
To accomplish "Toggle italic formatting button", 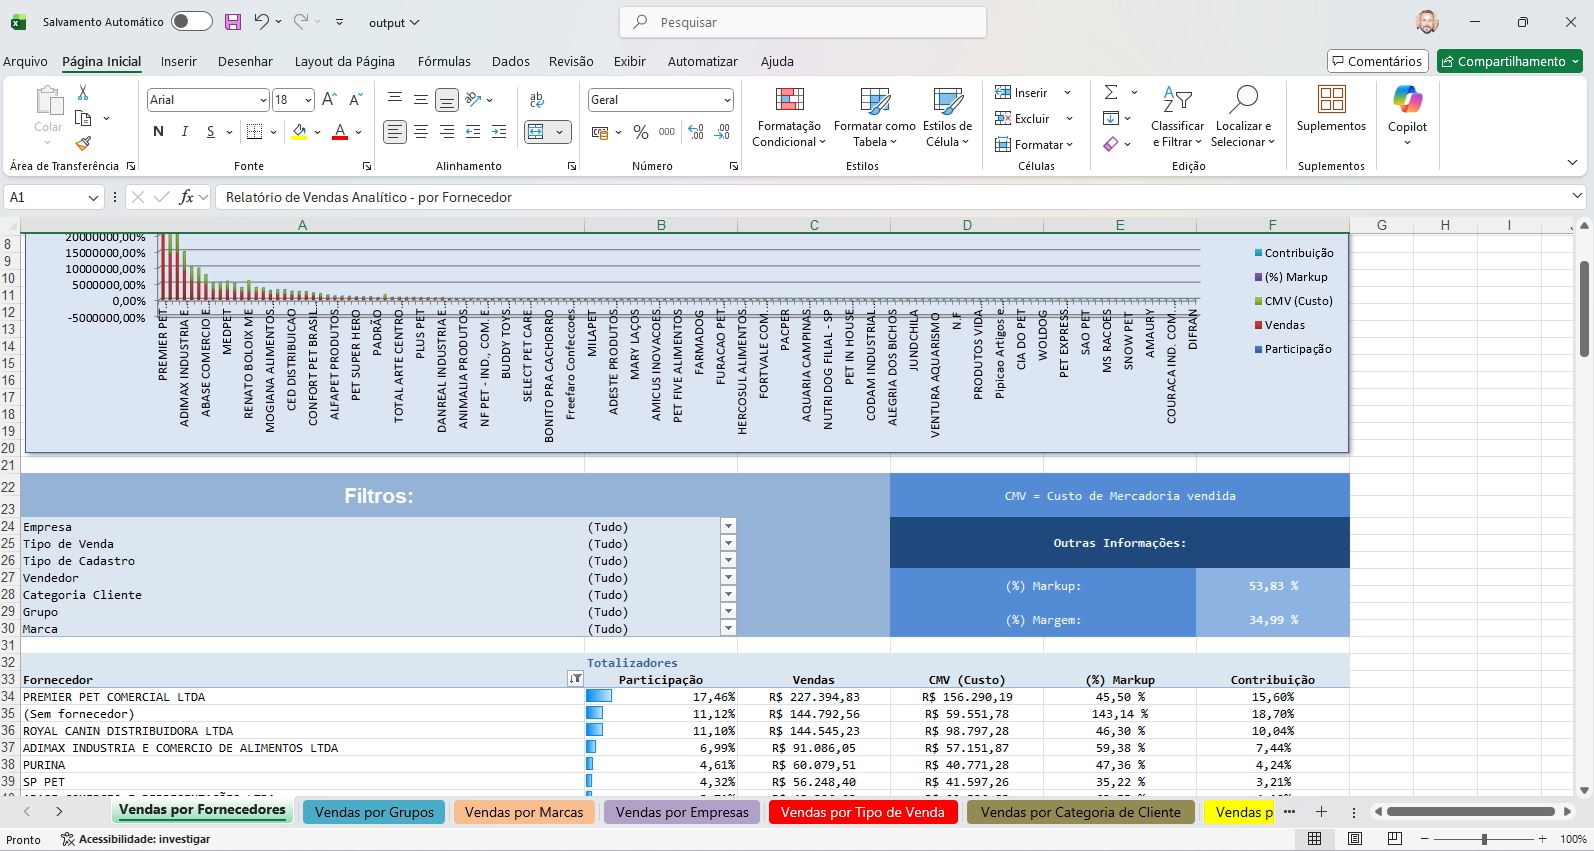I will tap(184, 132).
